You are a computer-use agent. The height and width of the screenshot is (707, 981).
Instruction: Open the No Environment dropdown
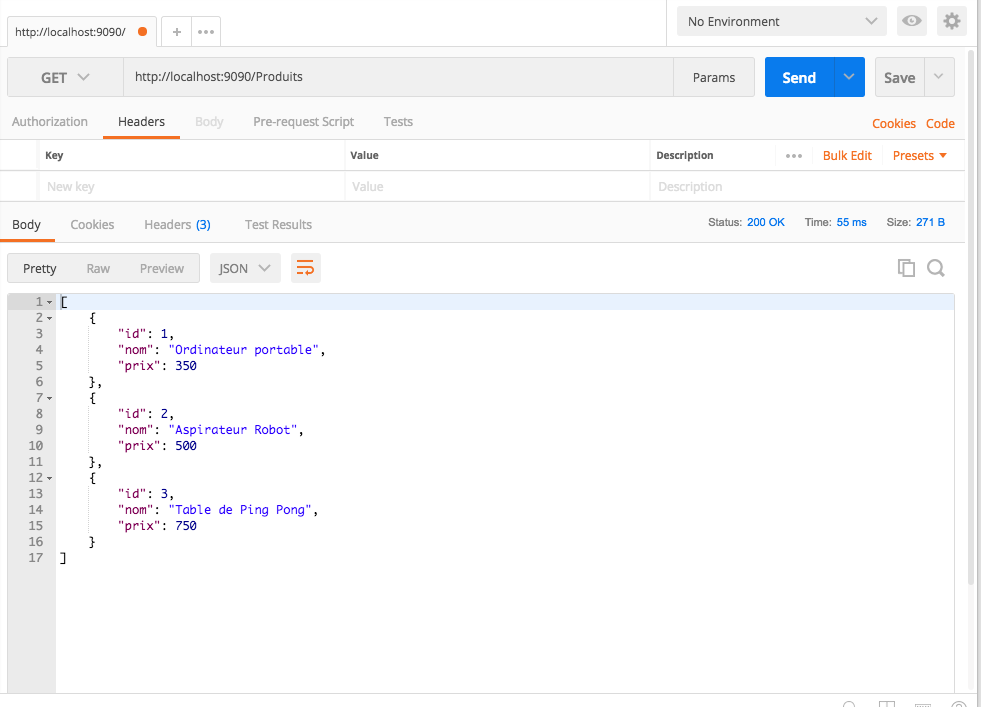781,21
